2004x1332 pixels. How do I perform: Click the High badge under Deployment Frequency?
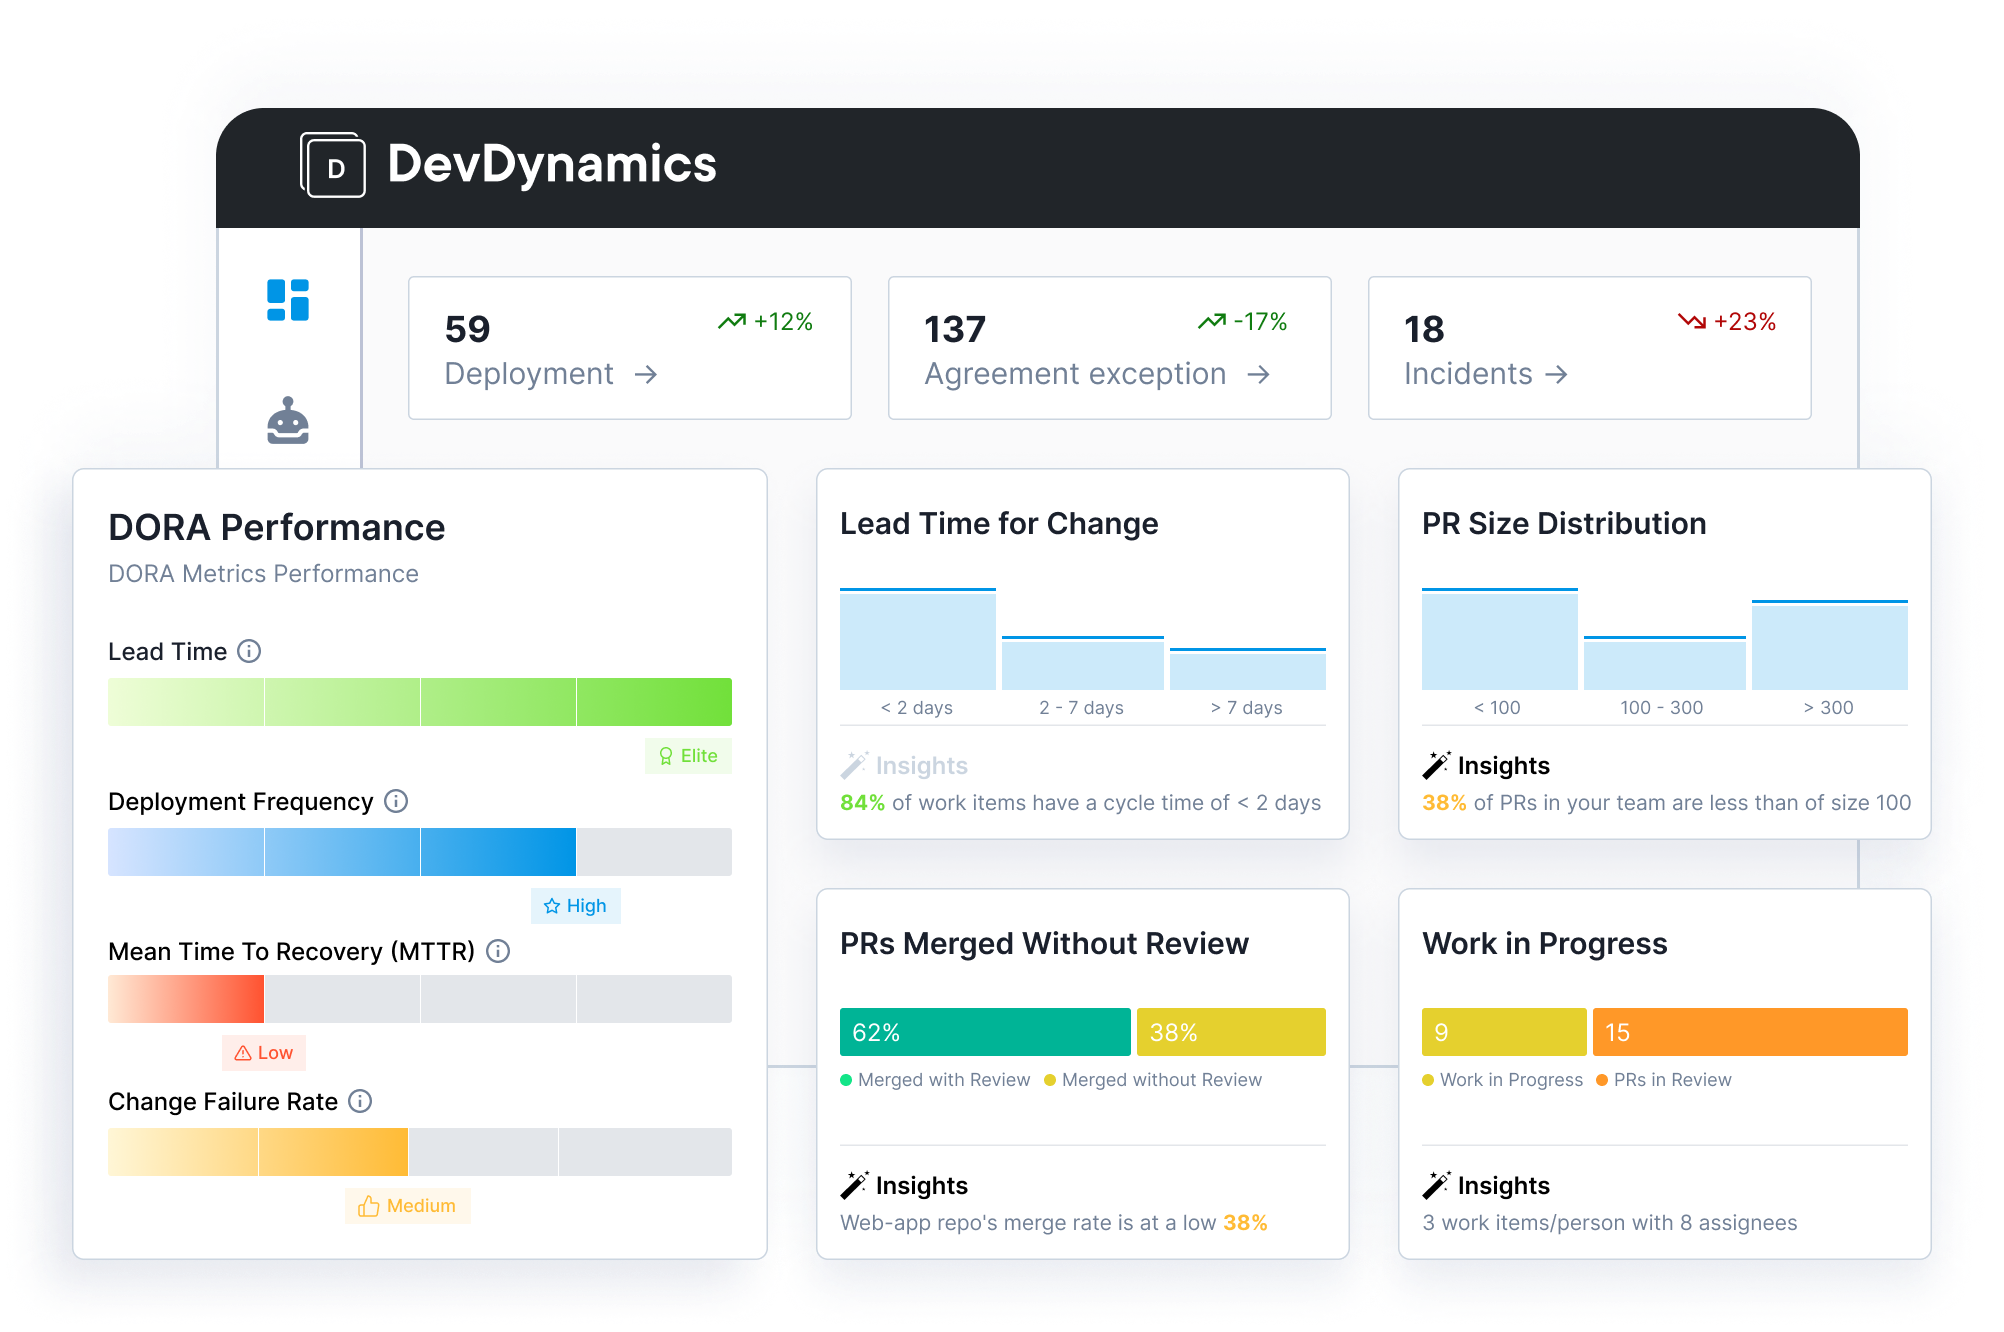(575, 905)
